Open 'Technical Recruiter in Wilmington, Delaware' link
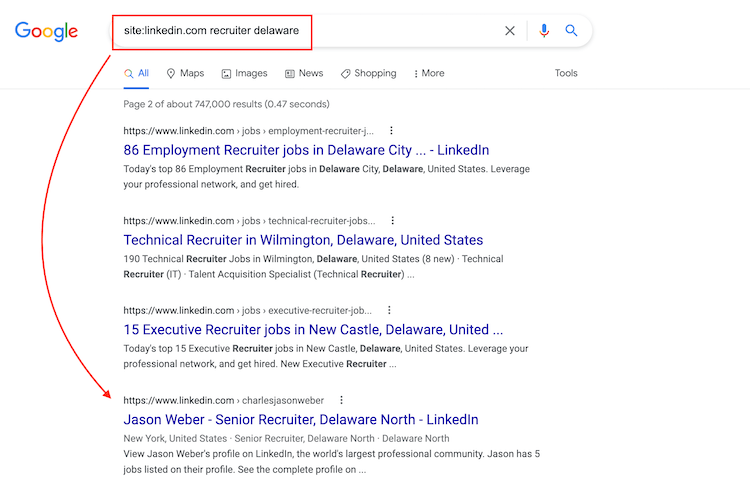The height and width of the screenshot is (484, 750). click(303, 240)
